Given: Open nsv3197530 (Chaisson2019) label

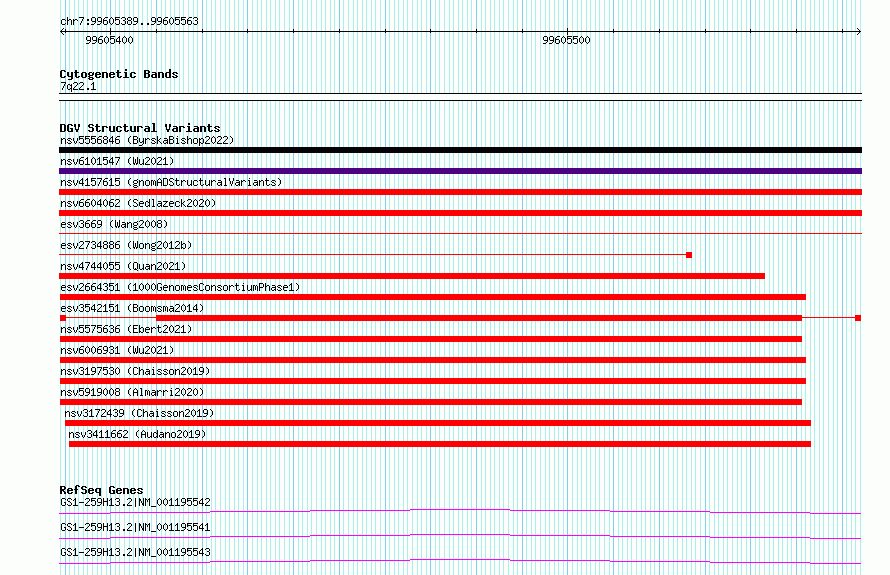Looking at the screenshot, I should point(135,371).
